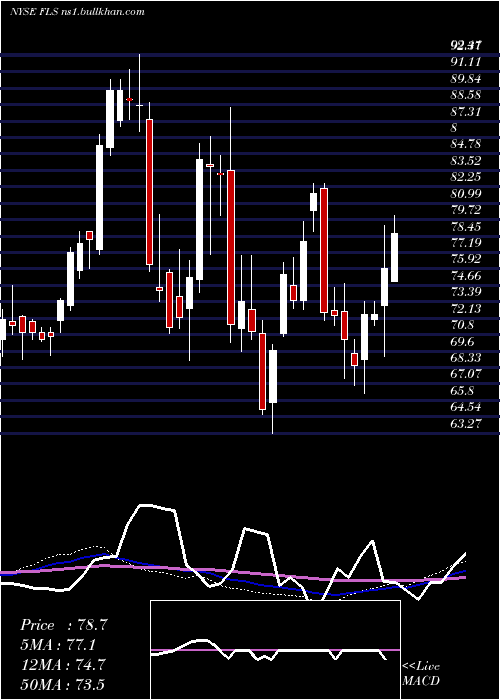Click the 63.27 price axis label
The height and width of the screenshot is (700, 500).
465,424
